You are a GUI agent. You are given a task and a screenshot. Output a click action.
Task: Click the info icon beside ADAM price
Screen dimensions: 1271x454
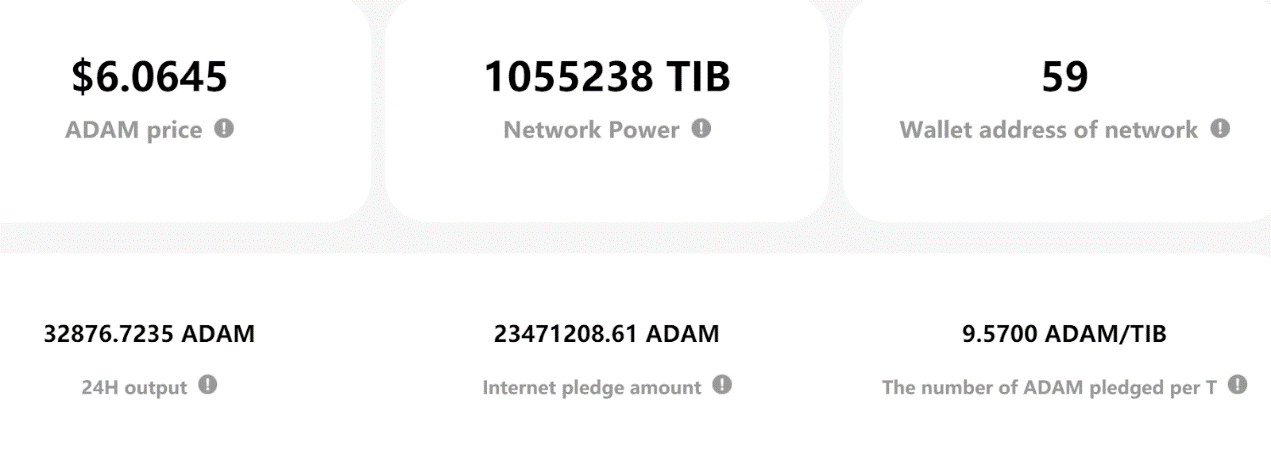point(225,129)
